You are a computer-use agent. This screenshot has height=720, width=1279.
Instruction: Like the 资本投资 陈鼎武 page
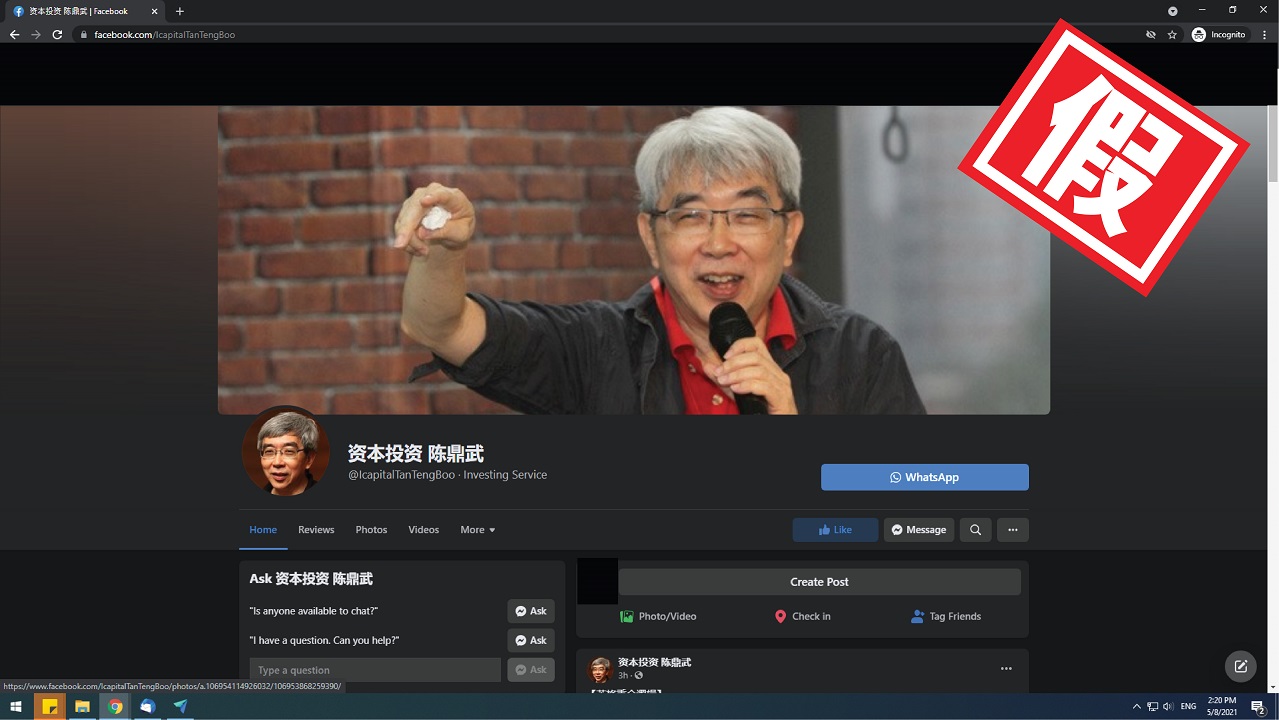835,530
